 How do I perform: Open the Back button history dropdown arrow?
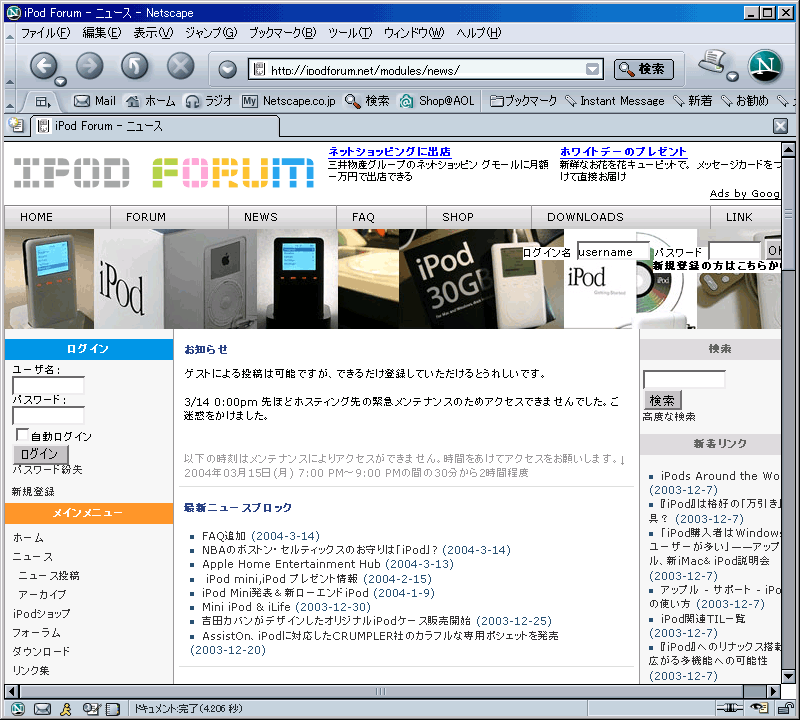pos(60,81)
